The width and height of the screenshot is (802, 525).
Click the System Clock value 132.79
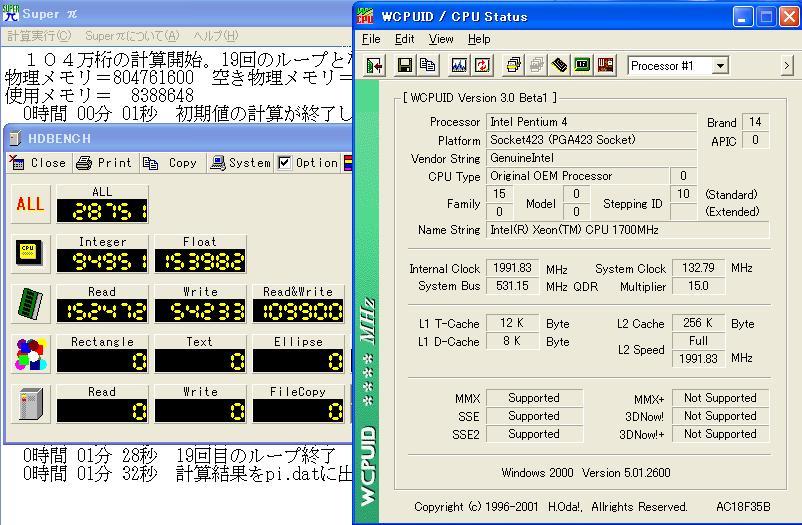point(698,268)
